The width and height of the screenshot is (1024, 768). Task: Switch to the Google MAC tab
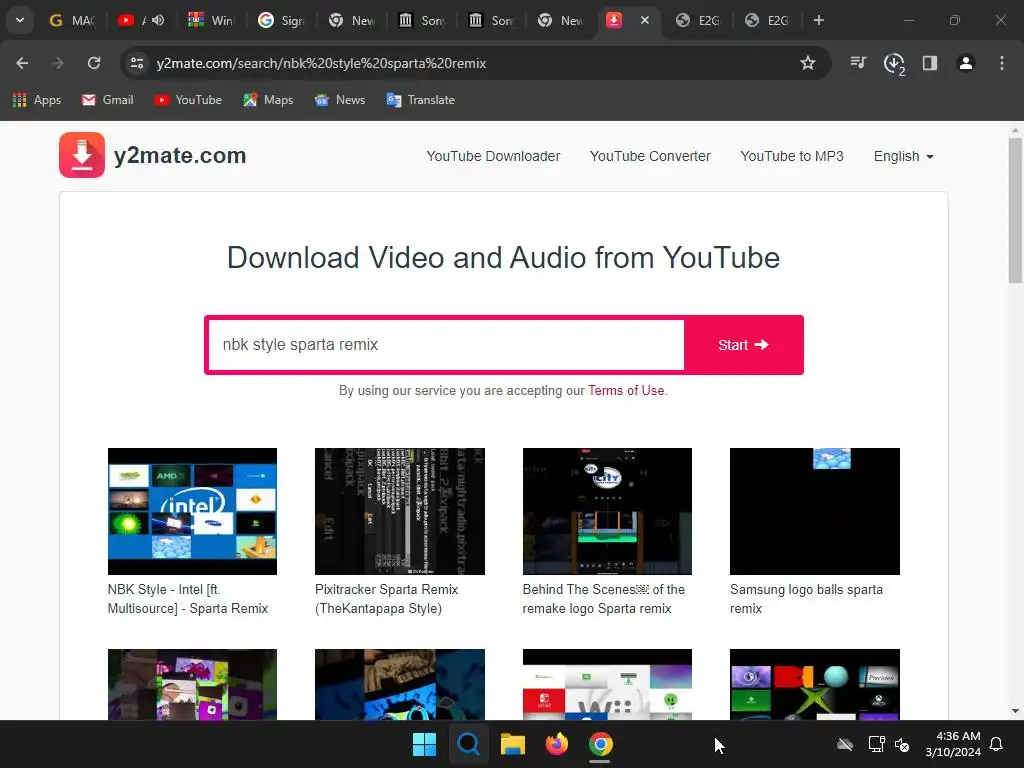tap(73, 20)
